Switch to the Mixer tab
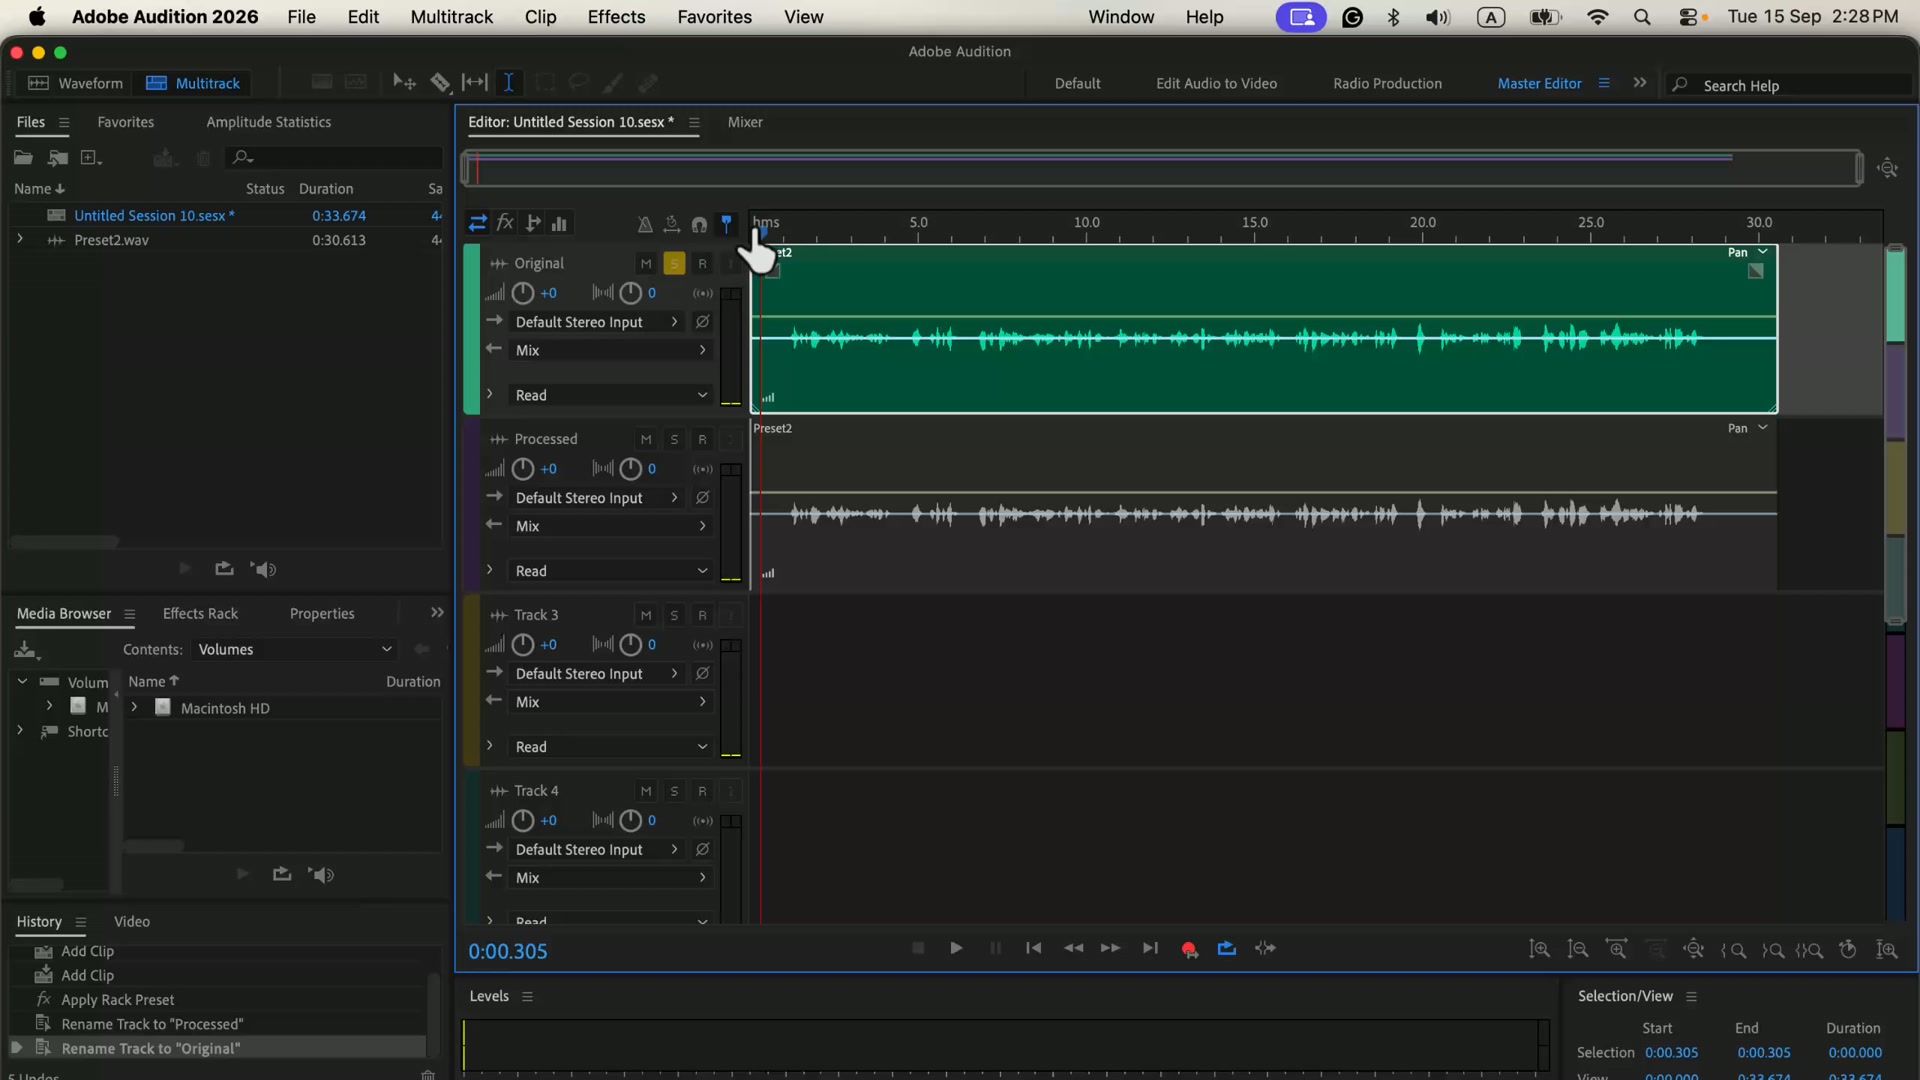 [x=745, y=122]
